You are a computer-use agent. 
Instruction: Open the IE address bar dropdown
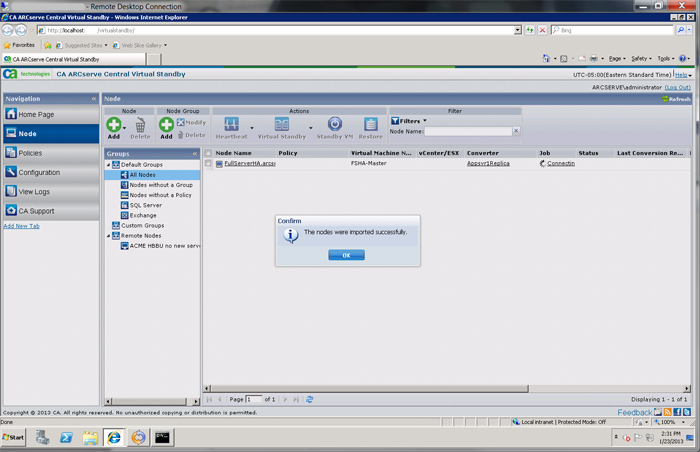(x=517, y=30)
